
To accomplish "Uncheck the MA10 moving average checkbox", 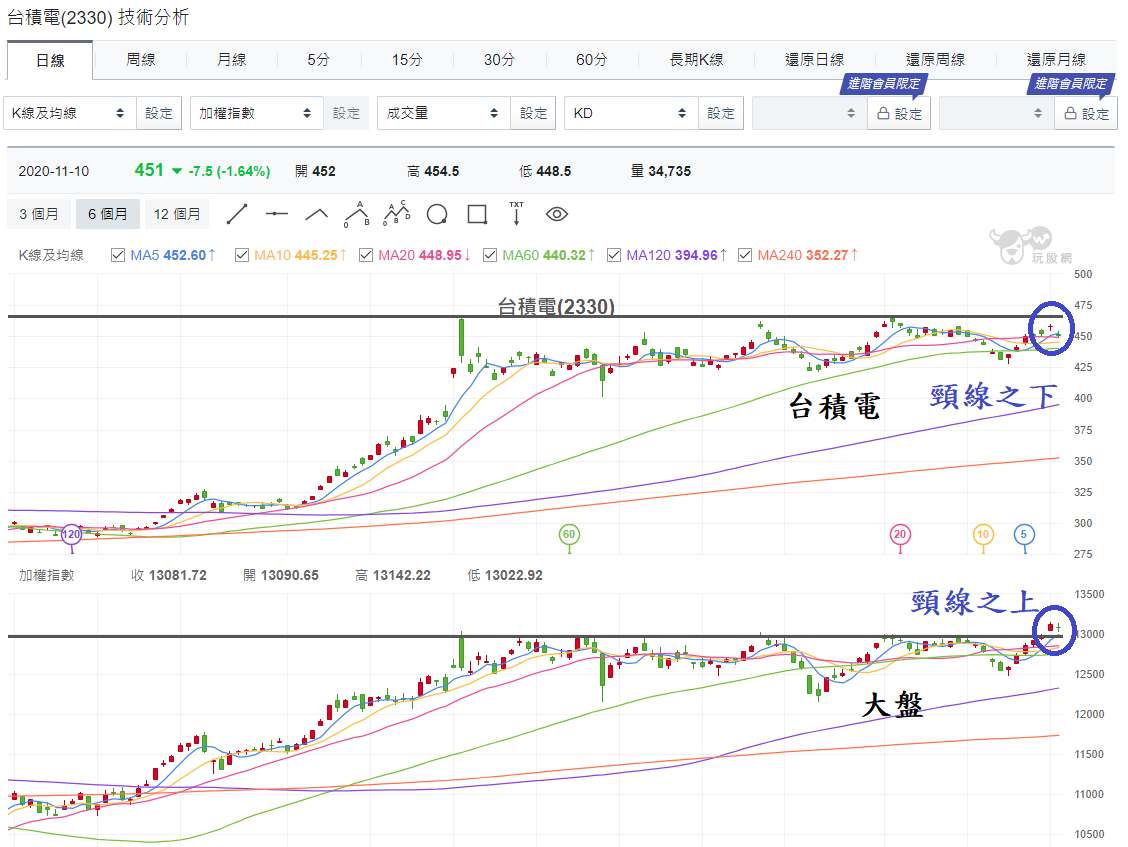I will 242,255.
